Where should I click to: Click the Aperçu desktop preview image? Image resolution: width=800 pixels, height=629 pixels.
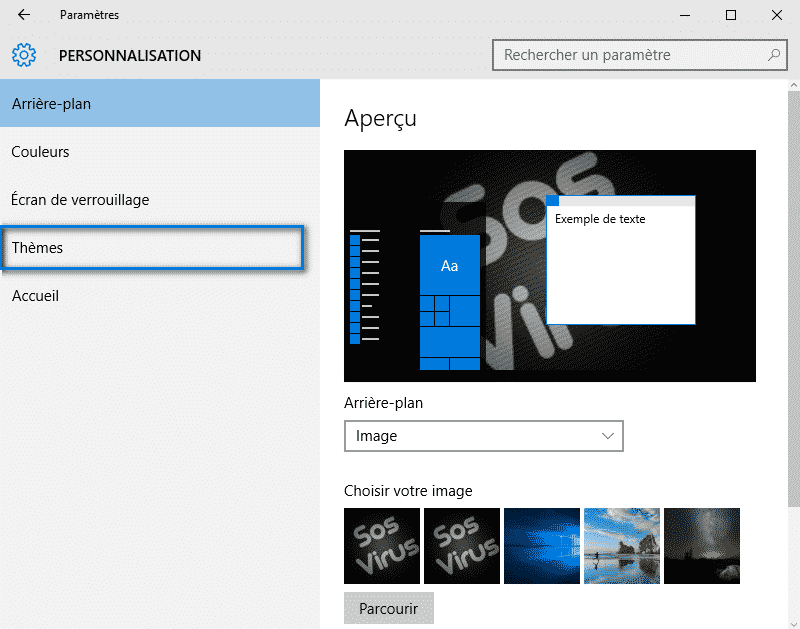(549, 266)
